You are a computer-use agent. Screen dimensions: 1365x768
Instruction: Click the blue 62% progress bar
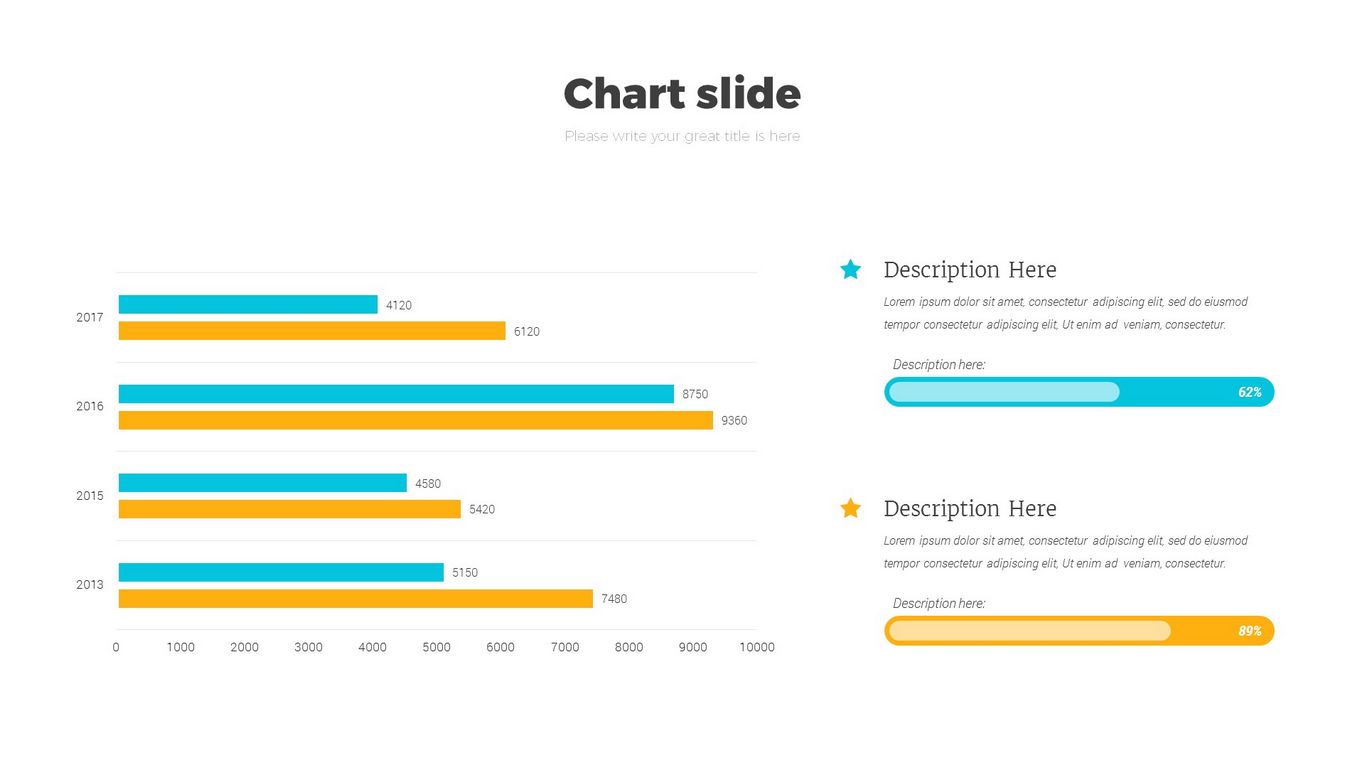(x=1078, y=392)
